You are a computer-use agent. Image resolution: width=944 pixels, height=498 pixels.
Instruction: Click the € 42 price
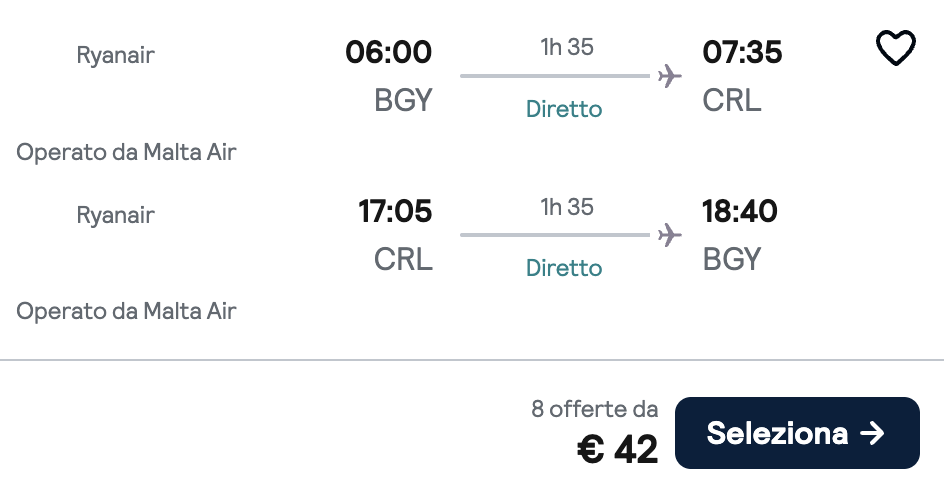tap(618, 450)
